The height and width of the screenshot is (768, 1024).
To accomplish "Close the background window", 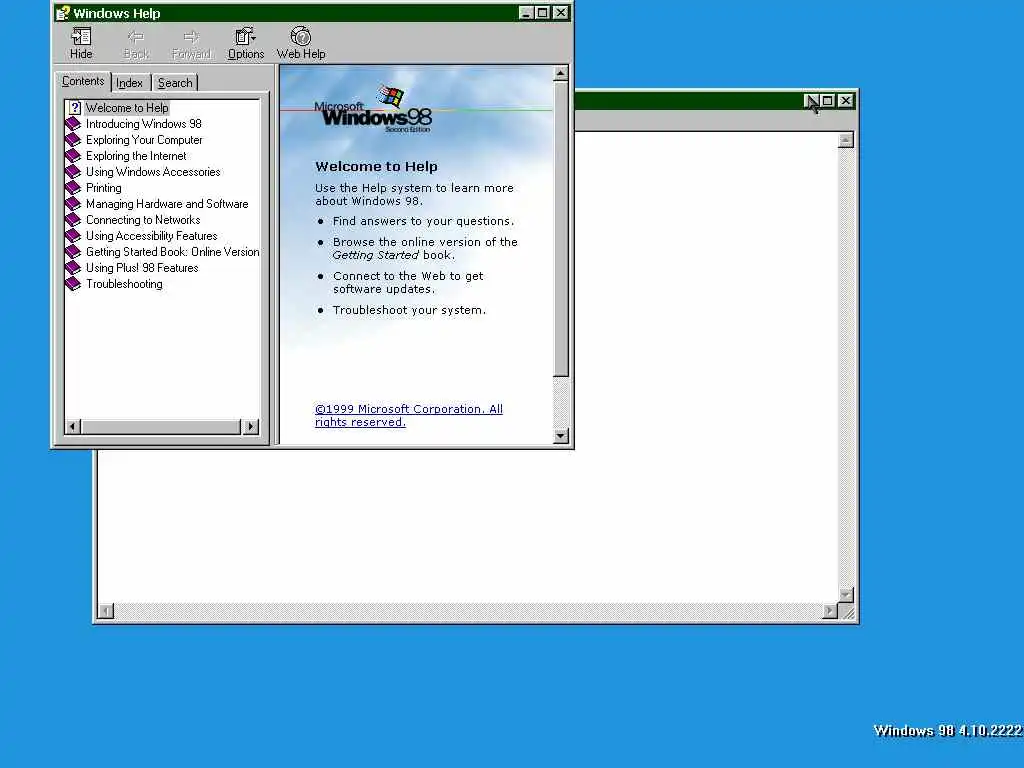I will coord(846,101).
